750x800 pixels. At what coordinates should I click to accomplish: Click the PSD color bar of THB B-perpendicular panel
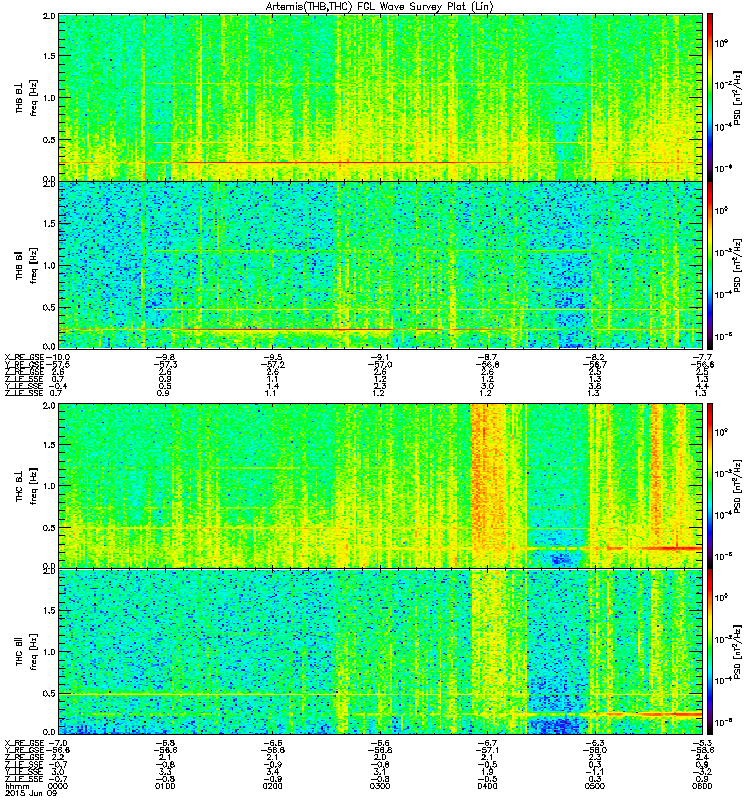[710, 97]
